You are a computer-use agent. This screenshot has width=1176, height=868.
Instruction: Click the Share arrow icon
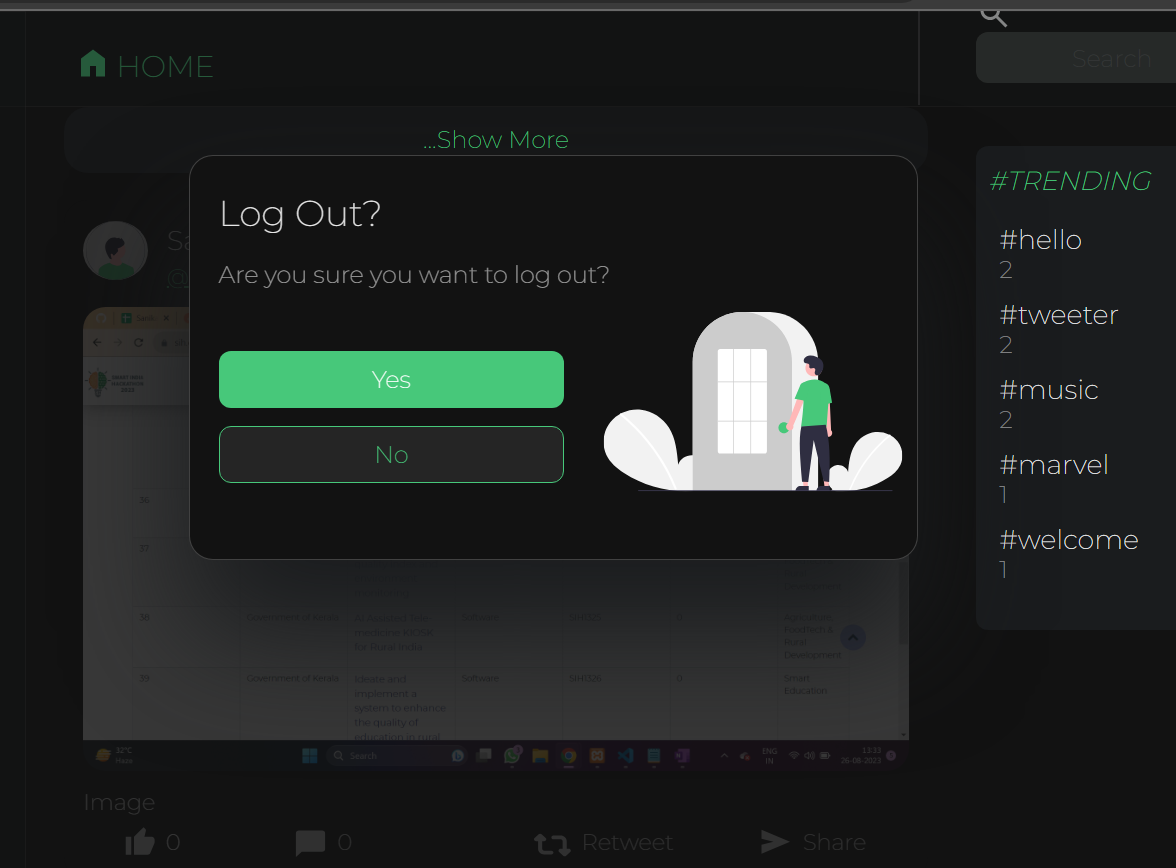[773, 841]
